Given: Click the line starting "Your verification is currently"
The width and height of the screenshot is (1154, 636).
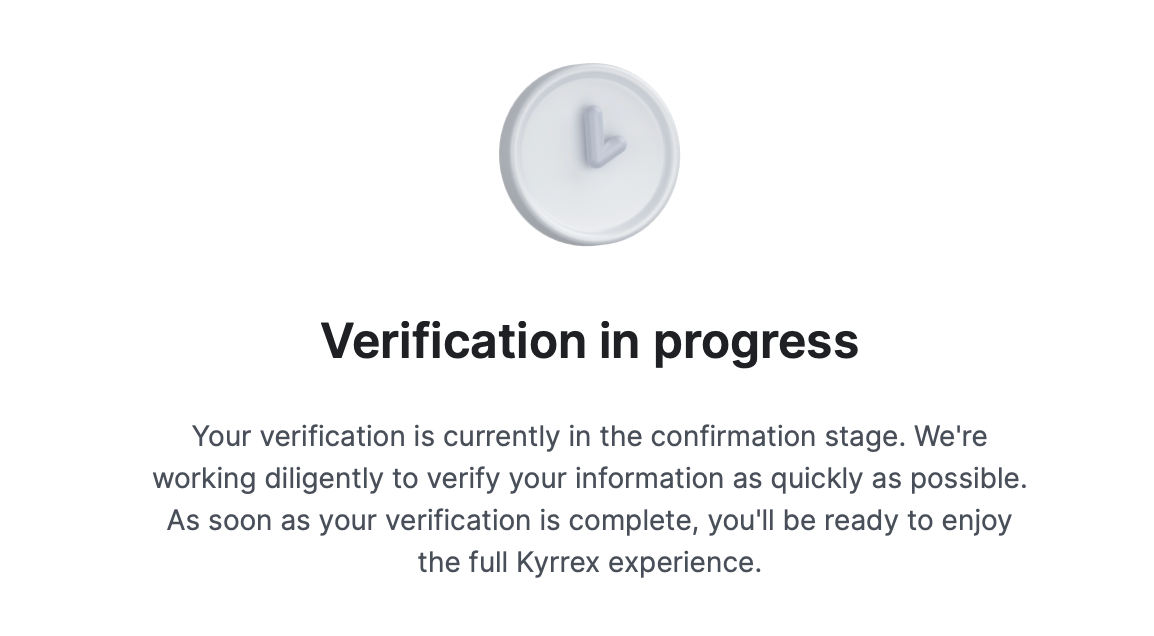Looking at the screenshot, I should coord(589,437).
